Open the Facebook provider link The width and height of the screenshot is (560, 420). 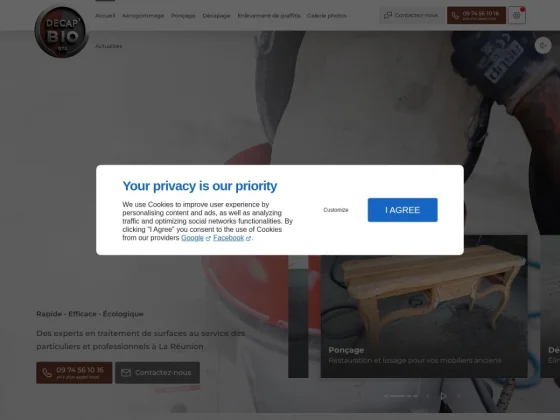229,238
